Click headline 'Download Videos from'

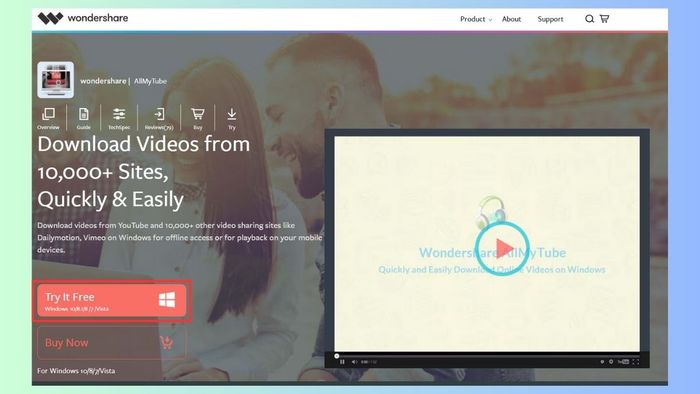click(x=144, y=144)
